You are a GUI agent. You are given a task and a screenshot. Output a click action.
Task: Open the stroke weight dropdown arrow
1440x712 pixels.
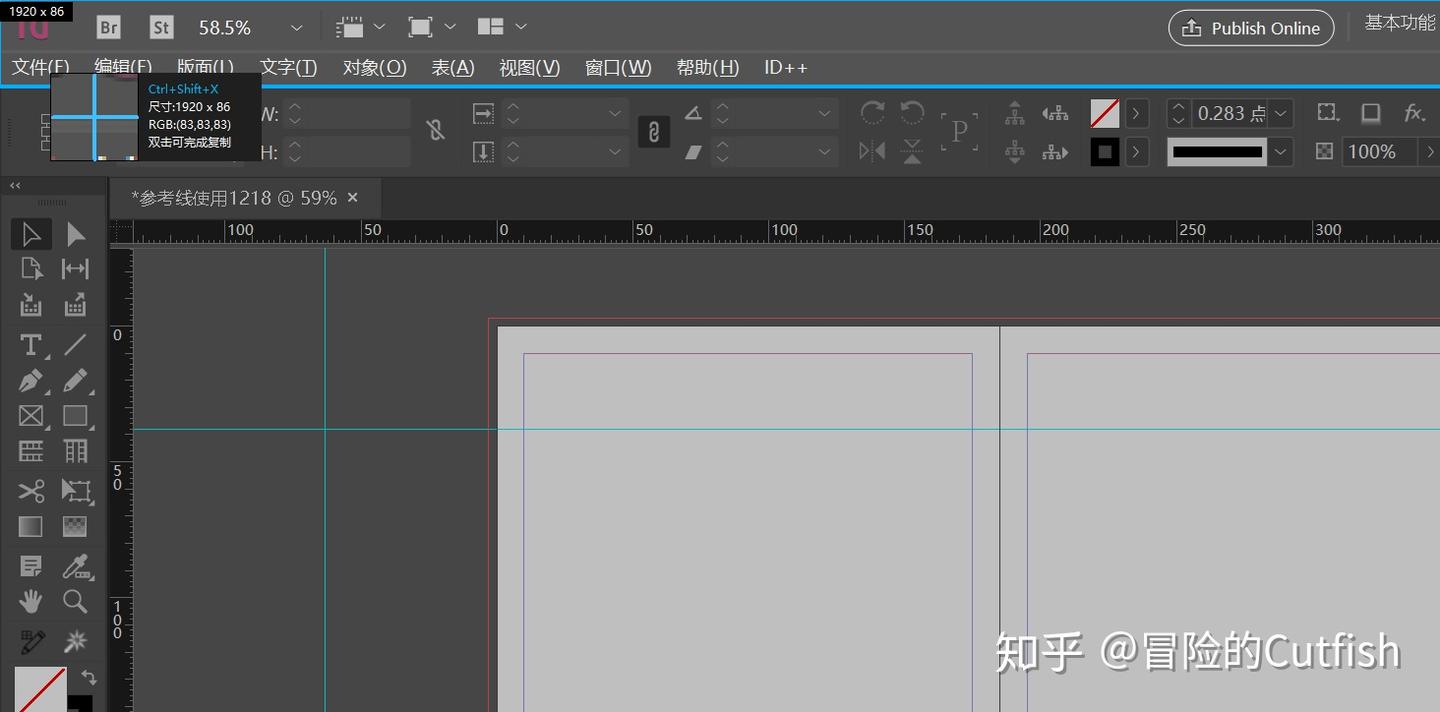(x=1281, y=112)
